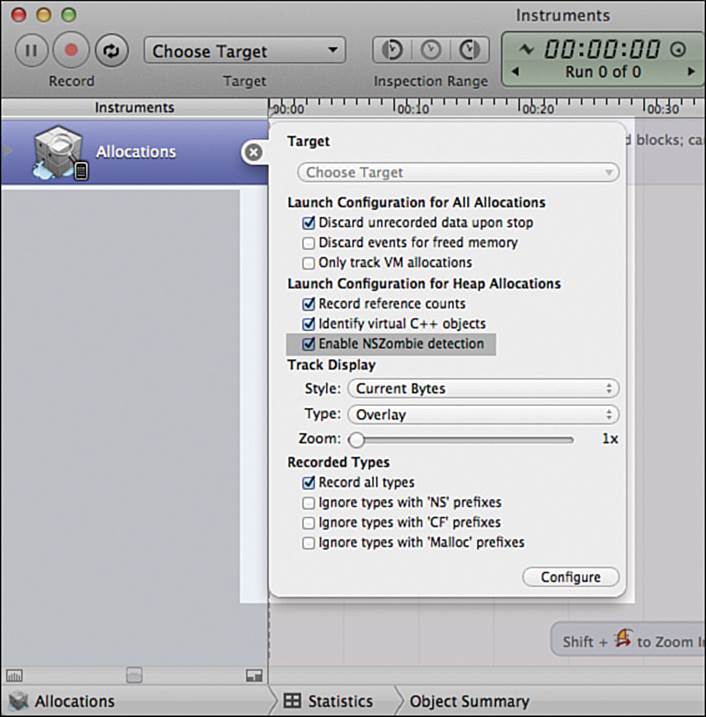Go to the next run arrow
706x717 pixels.
(691, 71)
